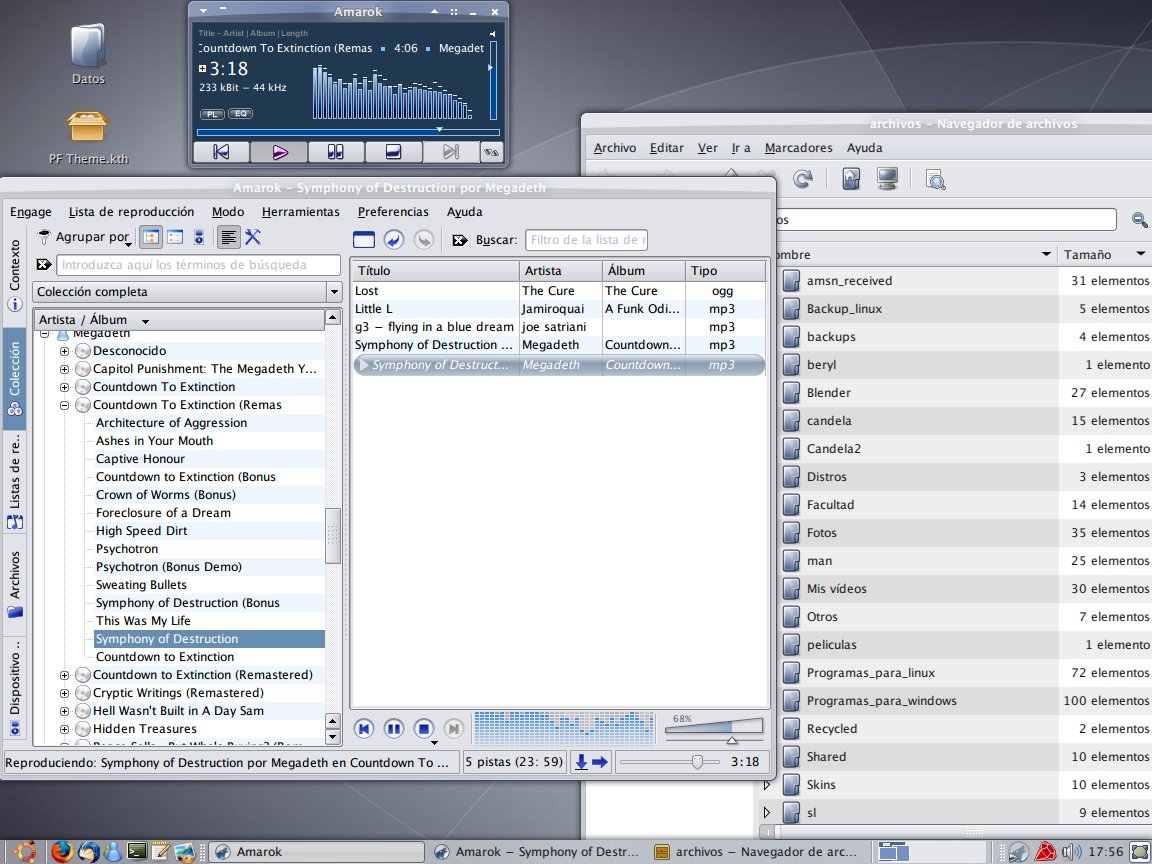Click play button in Amarok mini player
1152x864 pixels.
click(279, 151)
